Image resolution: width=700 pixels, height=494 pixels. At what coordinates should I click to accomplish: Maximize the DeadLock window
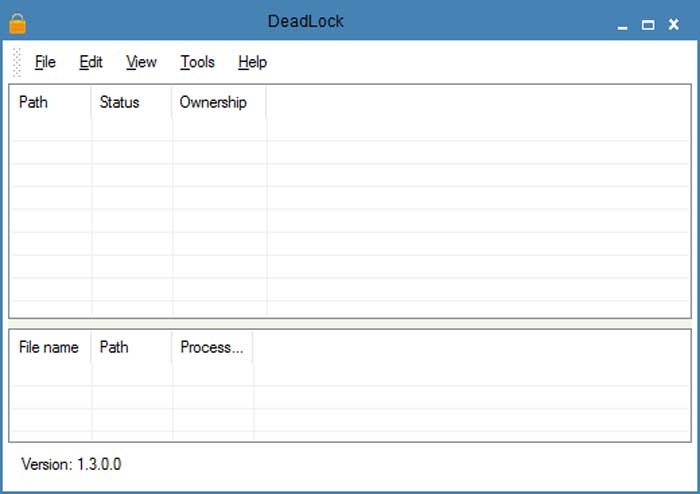[648, 25]
